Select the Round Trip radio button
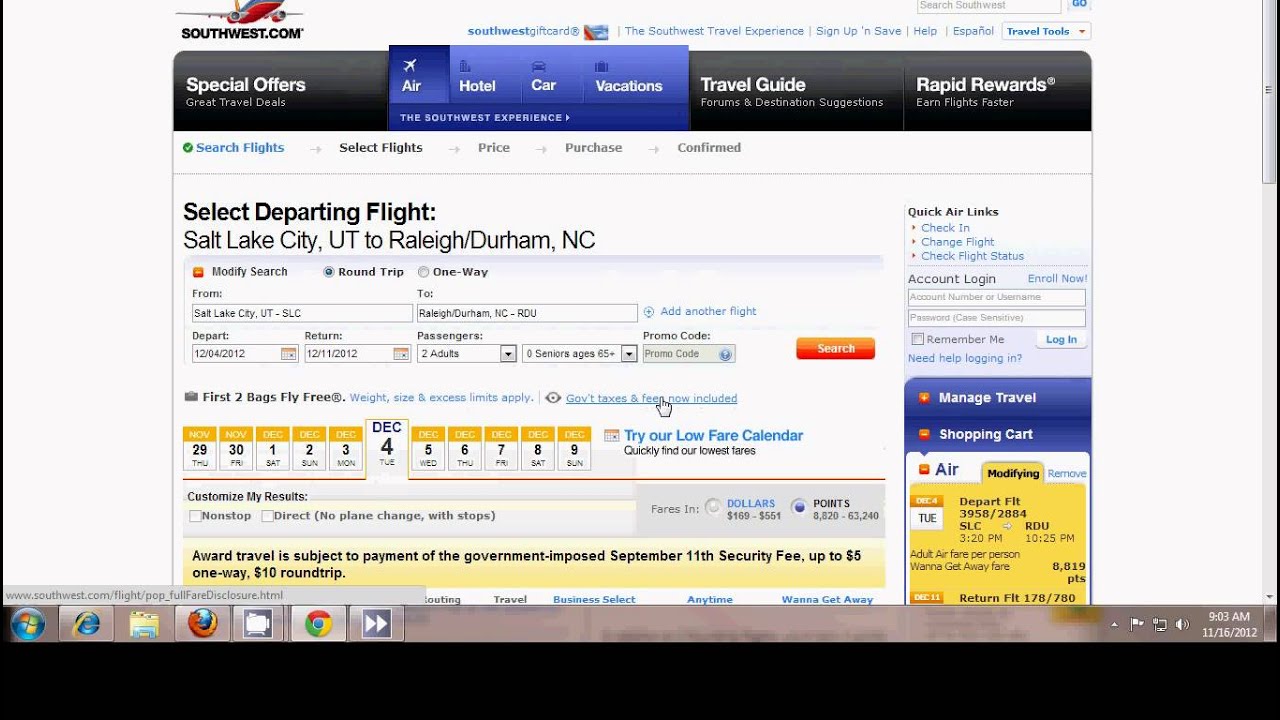 (329, 272)
